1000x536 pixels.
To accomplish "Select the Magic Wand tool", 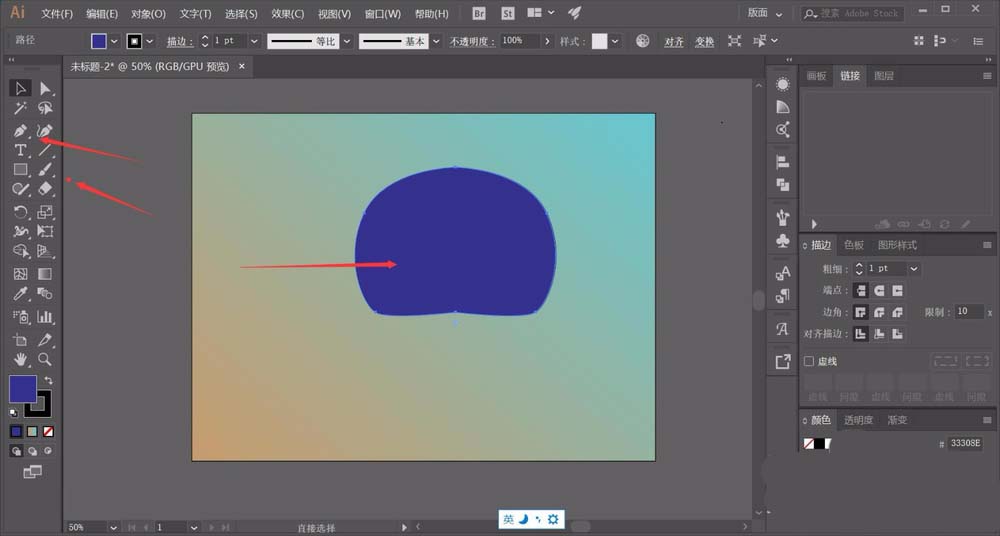I will coord(20,108).
